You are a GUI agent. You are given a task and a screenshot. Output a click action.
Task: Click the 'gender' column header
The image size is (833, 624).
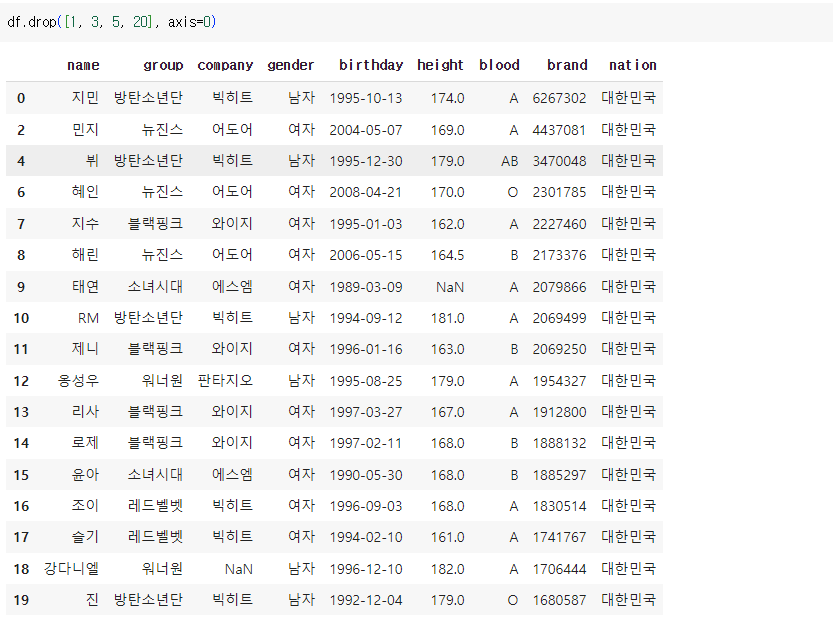click(291, 65)
